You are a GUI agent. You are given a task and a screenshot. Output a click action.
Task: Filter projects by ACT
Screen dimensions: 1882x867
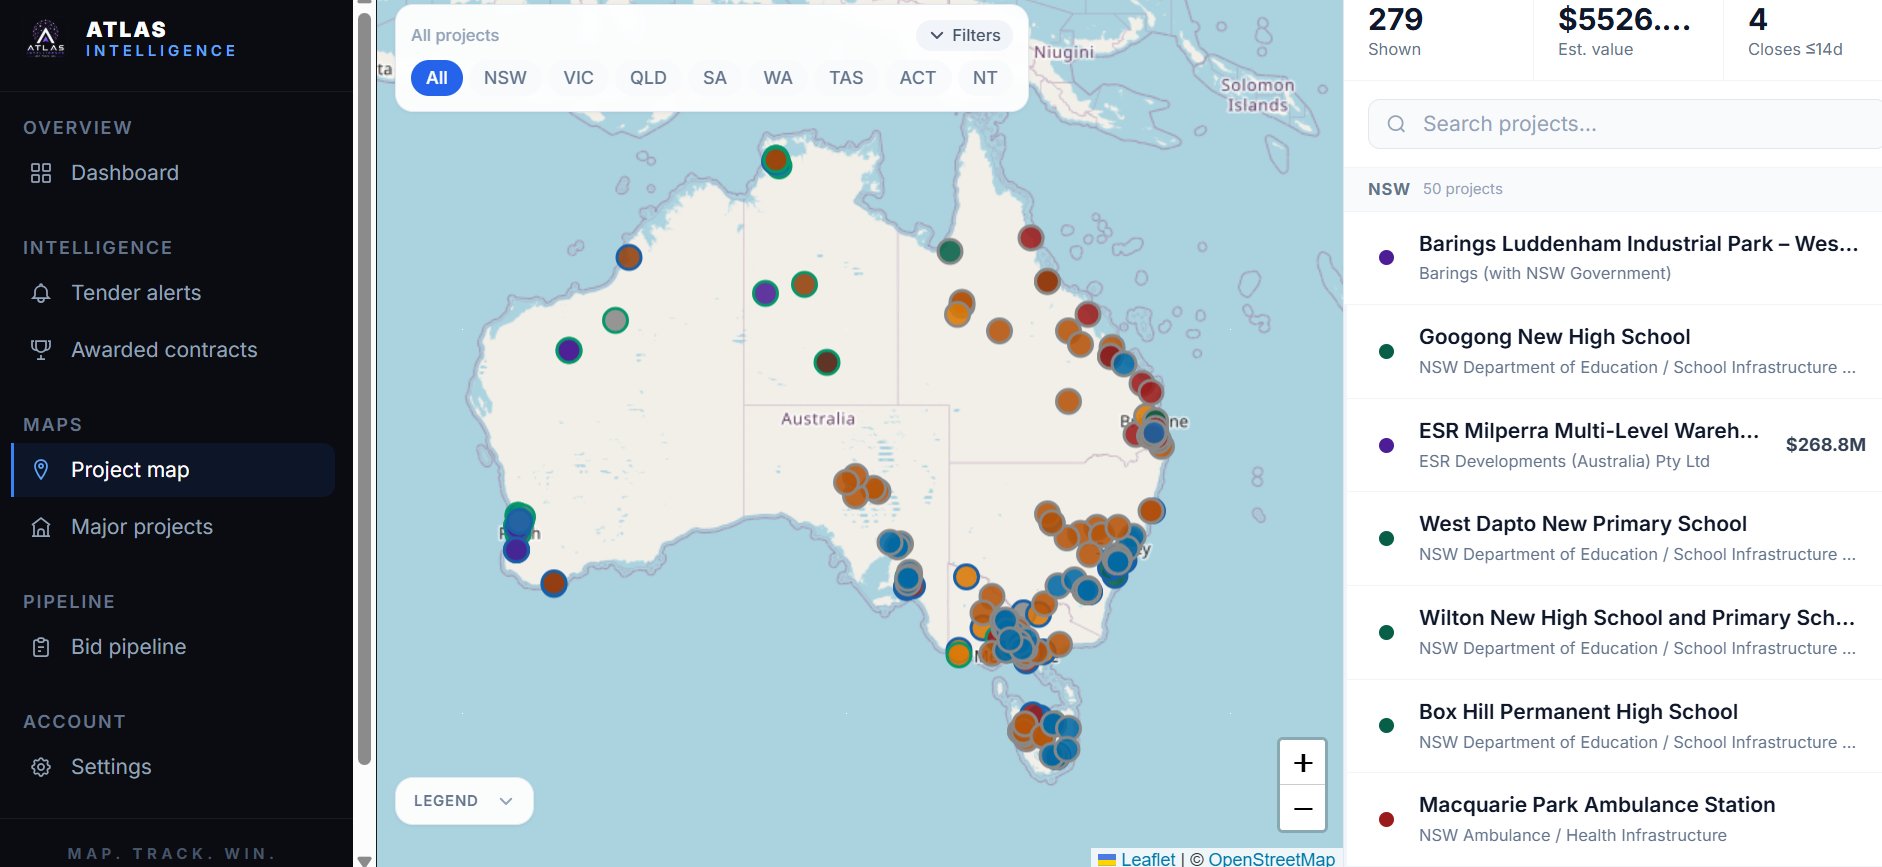[918, 78]
